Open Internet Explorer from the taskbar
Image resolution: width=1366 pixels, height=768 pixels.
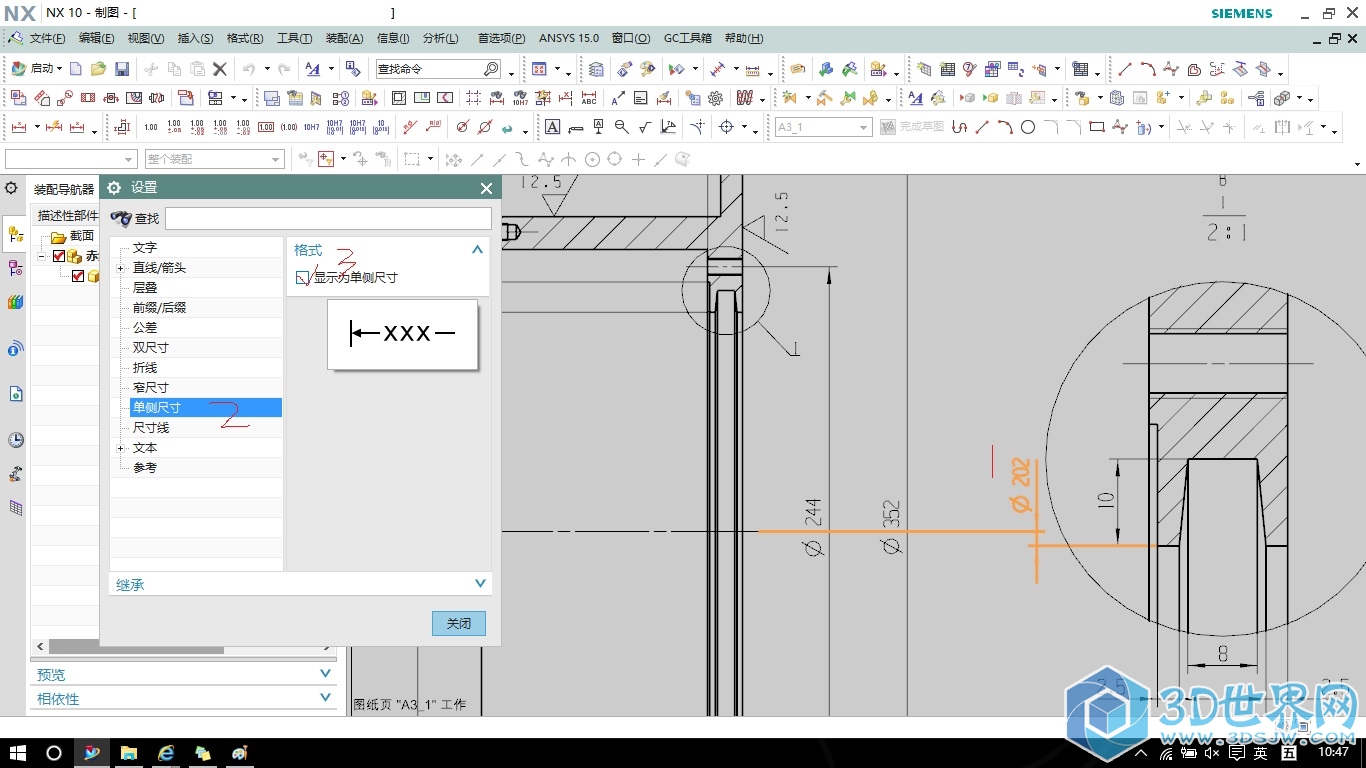166,752
